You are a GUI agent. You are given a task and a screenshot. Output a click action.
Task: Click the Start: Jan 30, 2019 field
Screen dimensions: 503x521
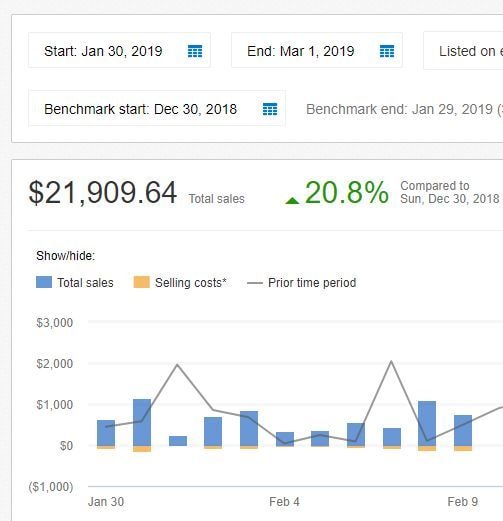119,50
